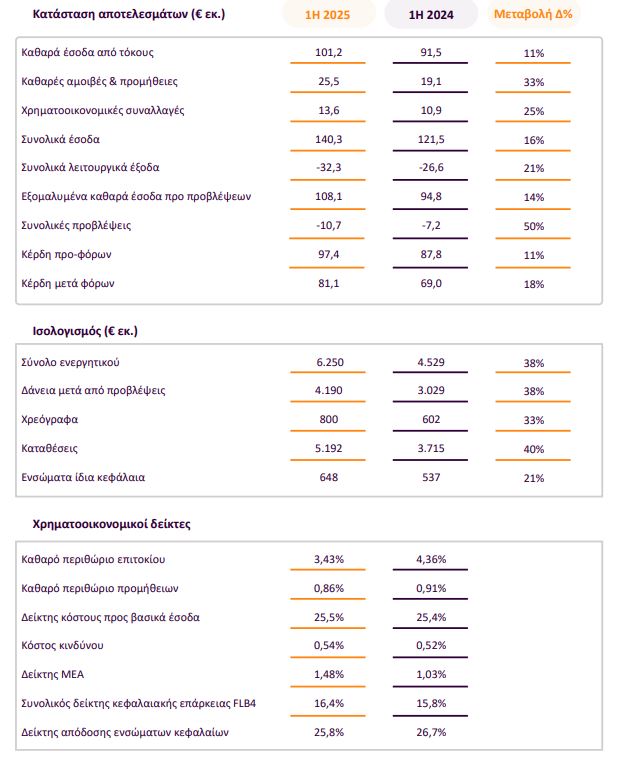618x769 pixels.
Task: Click the 101,2 value for 1H 2025
Action: 326,52
